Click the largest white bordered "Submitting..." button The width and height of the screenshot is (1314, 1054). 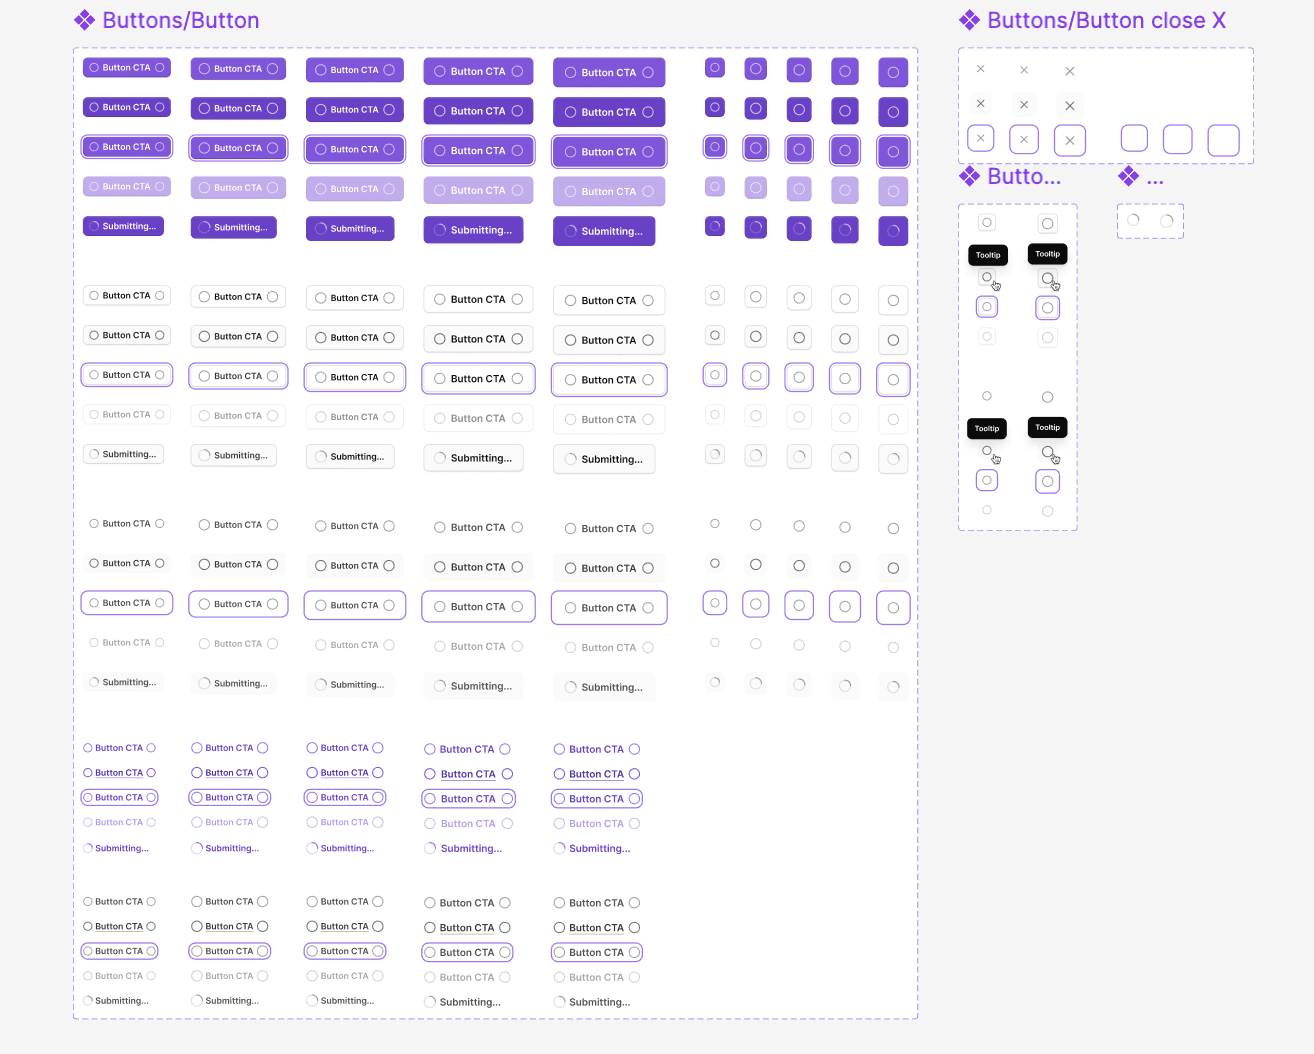pyautogui.click(x=604, y=459)
